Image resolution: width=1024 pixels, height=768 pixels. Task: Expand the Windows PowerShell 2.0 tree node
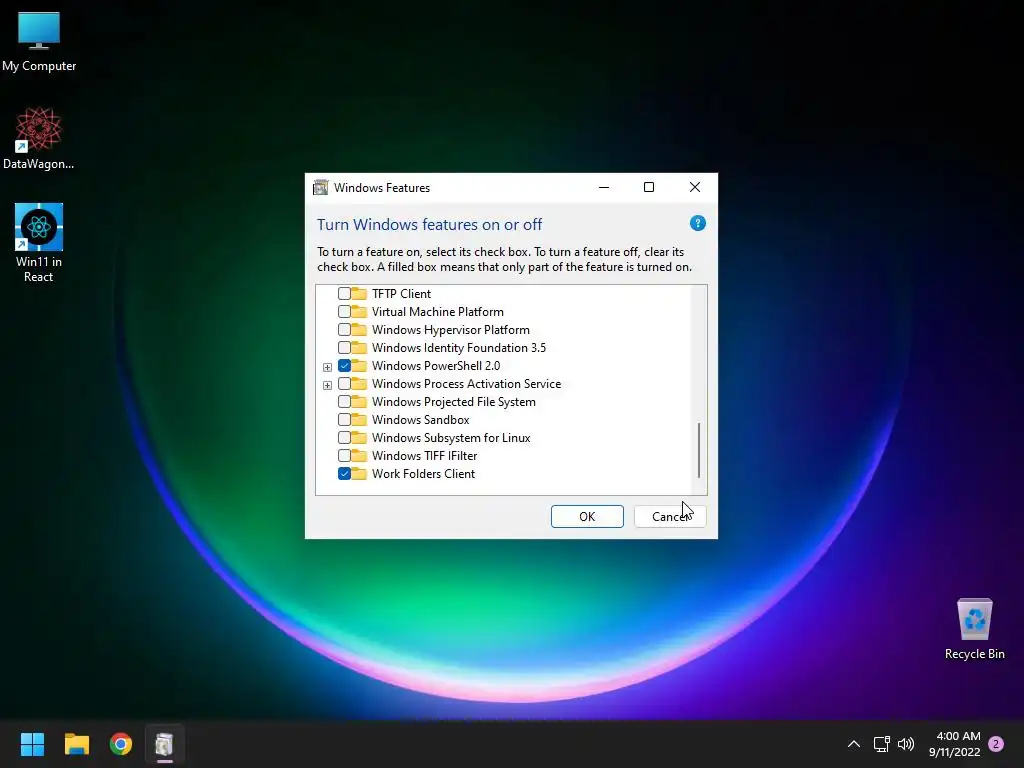(x=327, y=367)
